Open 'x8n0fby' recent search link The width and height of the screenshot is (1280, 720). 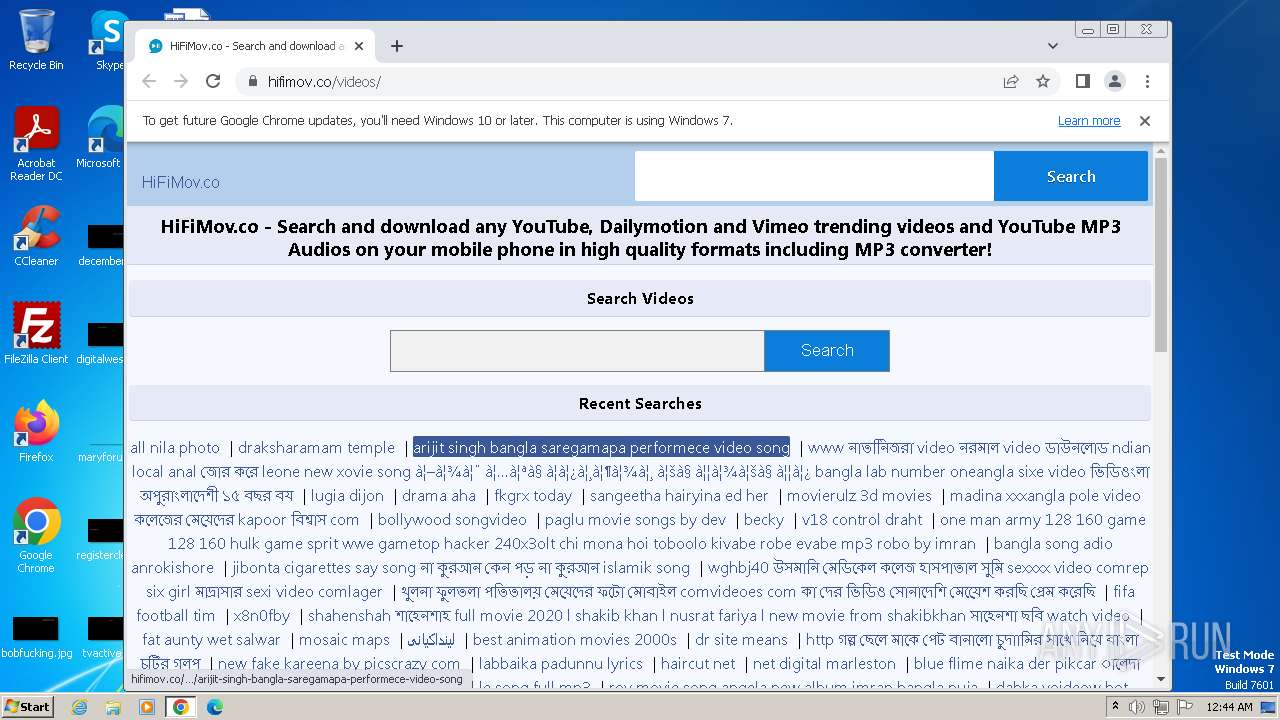261,616
